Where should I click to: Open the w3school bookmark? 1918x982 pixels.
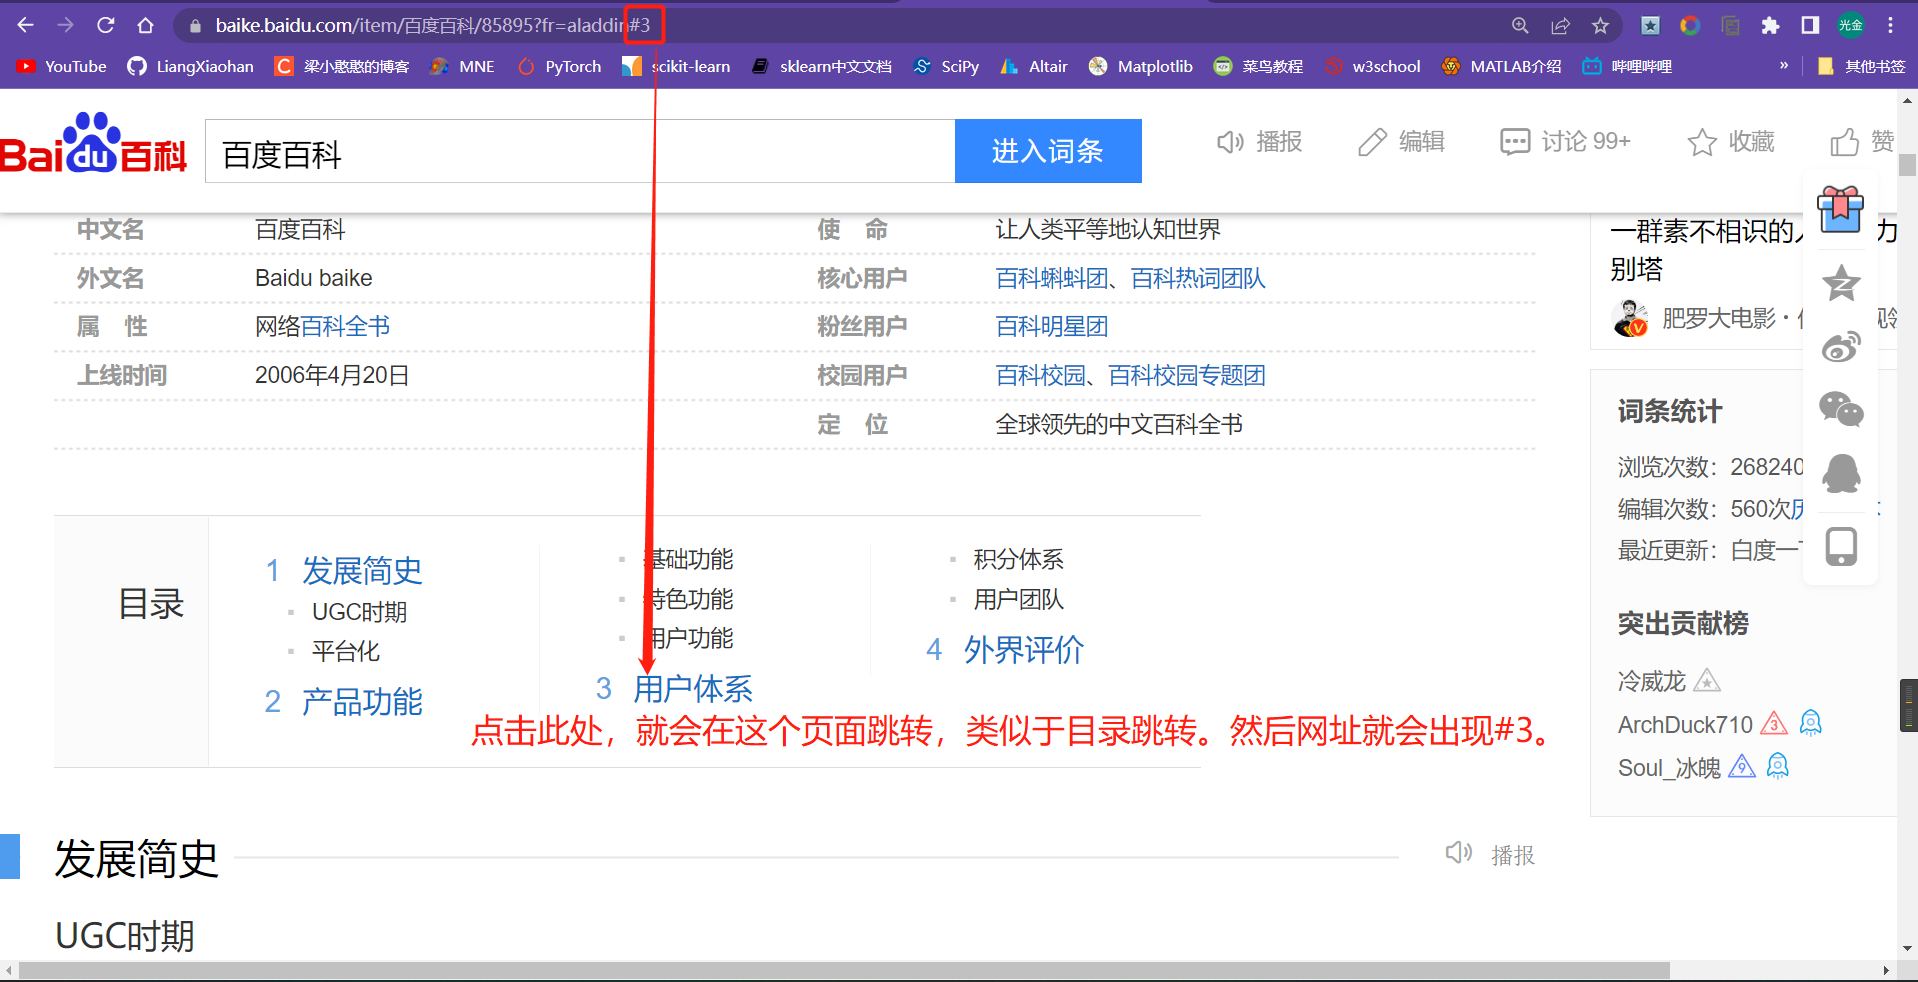[1372, 66]
